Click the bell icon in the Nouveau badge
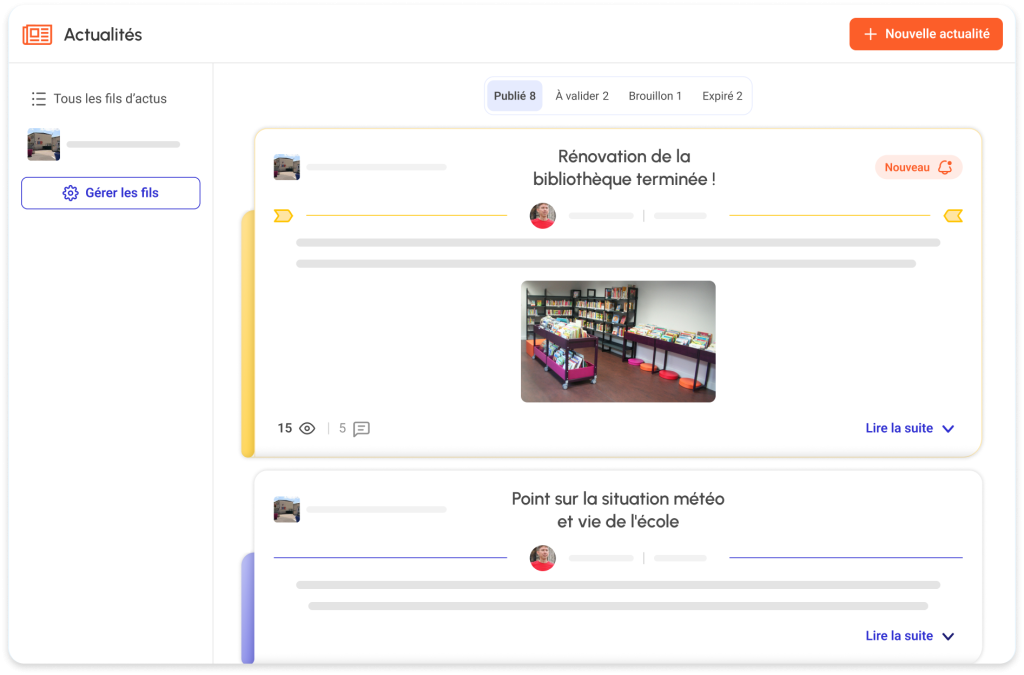Image resolution: width=1024 pixels, height=675 pixels. 945,167
